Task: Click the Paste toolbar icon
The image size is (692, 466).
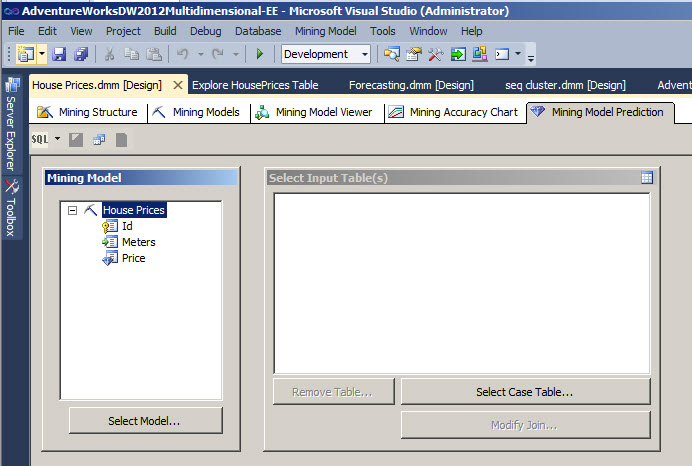Action: coord(154,54)
